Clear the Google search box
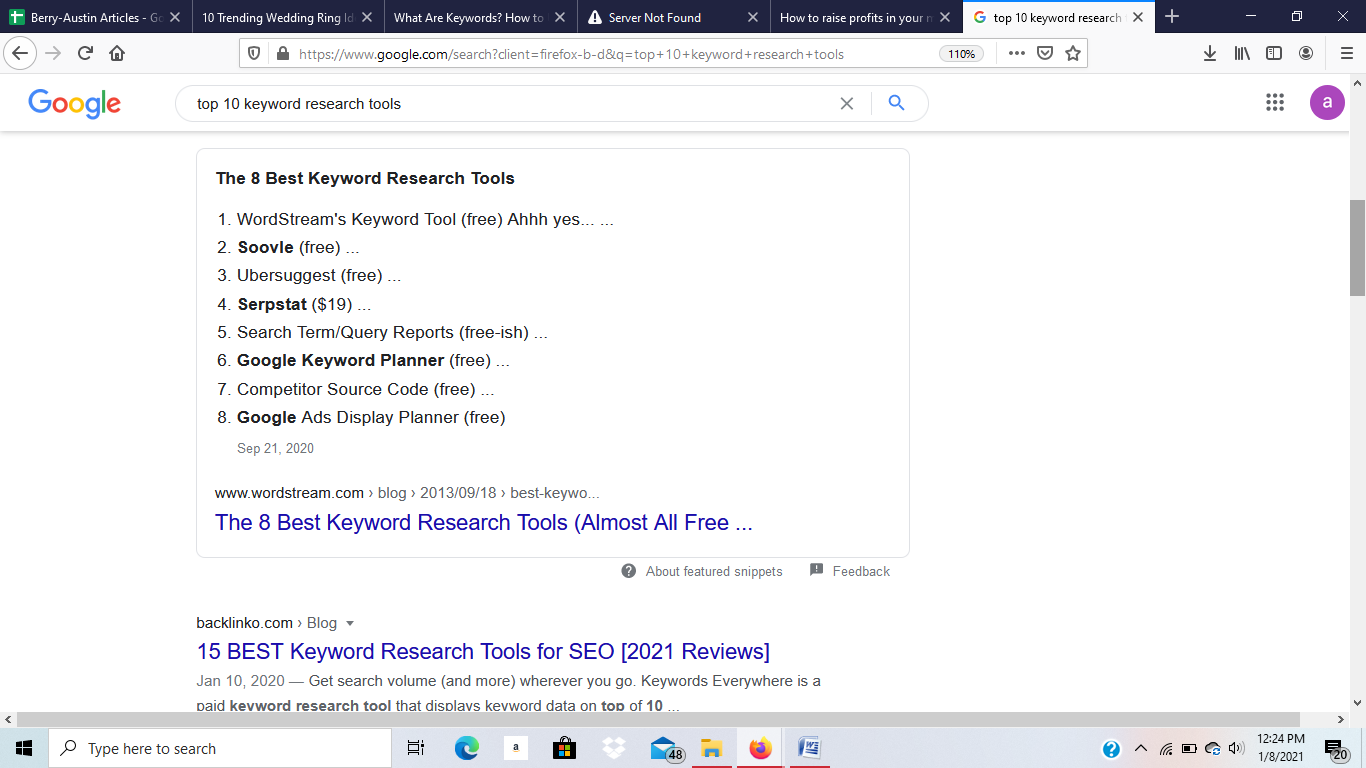The image size is (1366, 768). click(x=846, y=103)
